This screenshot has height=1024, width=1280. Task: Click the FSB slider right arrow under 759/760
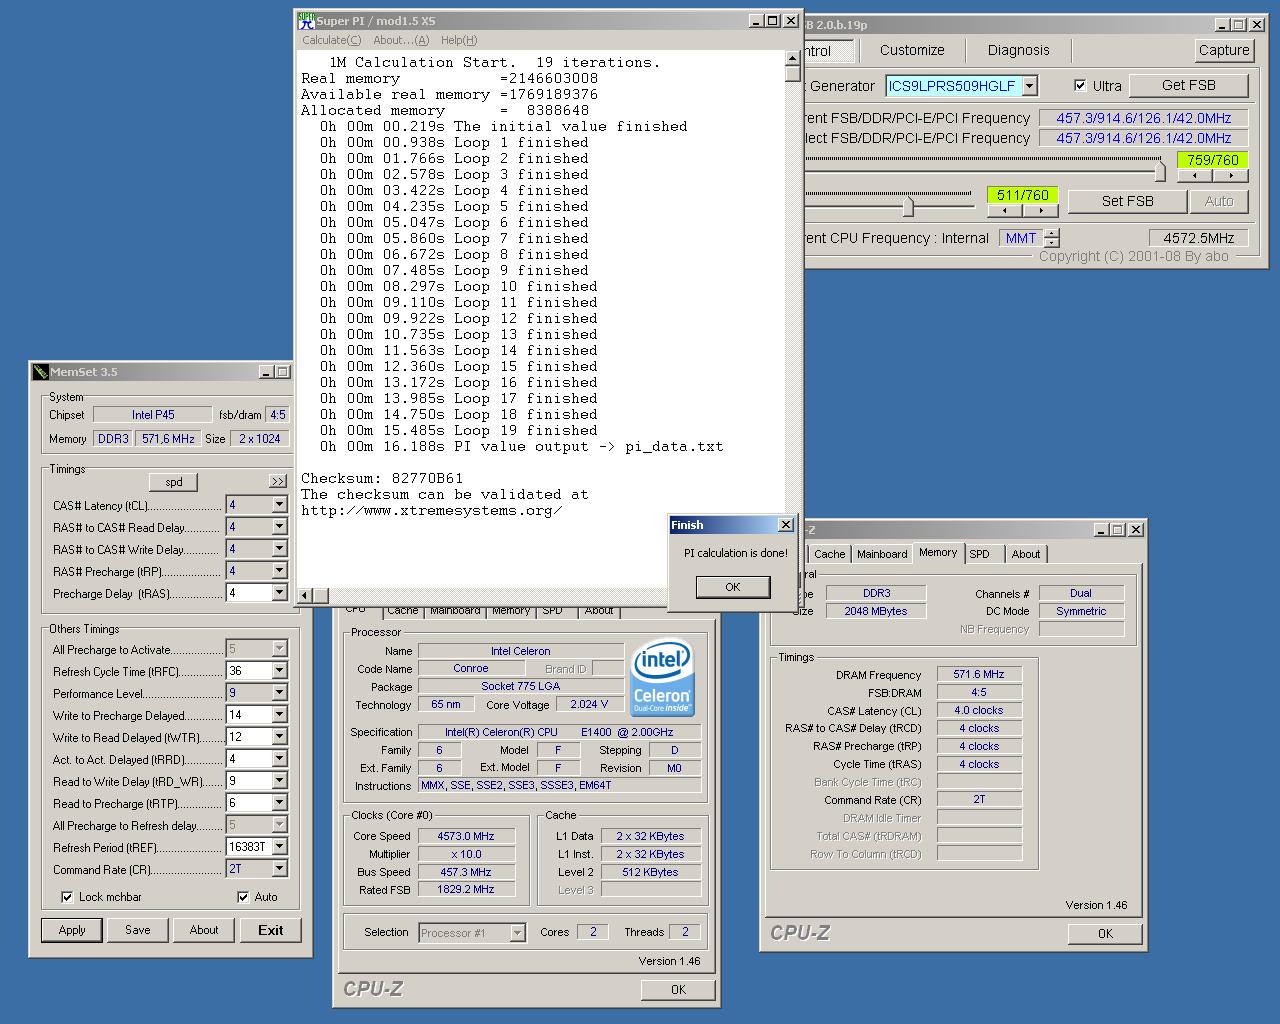1230,176
